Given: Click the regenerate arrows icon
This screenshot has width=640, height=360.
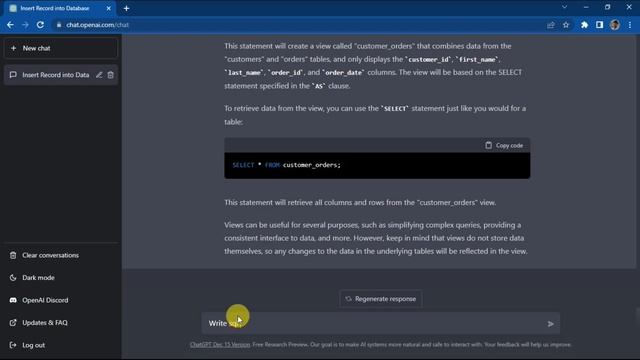Looking at the screenshot, I should tap(348, 299).
